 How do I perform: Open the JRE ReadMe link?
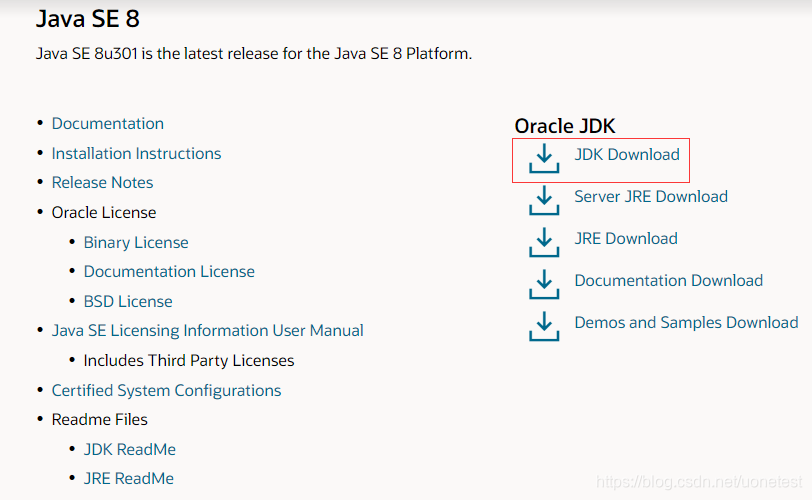point(128,478)
